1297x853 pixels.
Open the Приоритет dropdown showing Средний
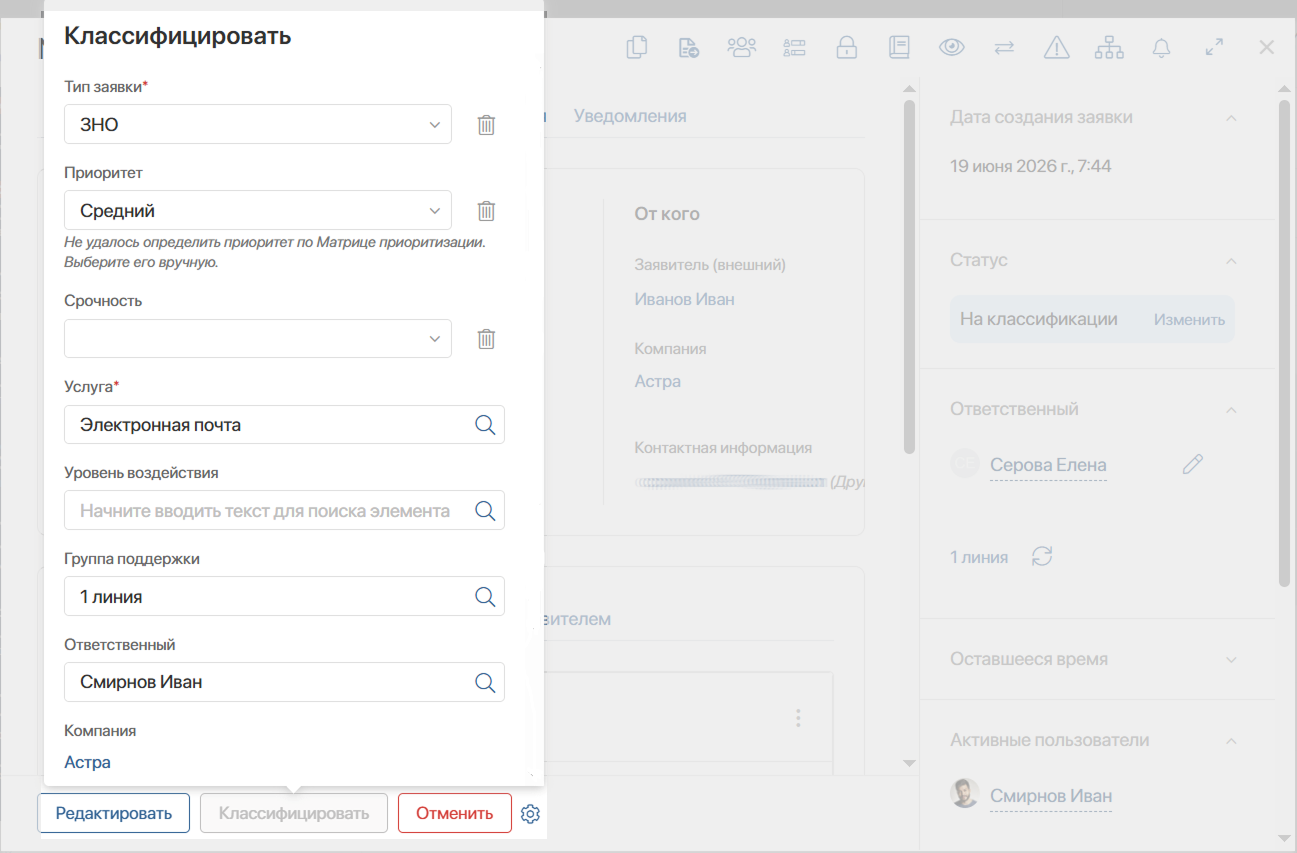[258, 211]
